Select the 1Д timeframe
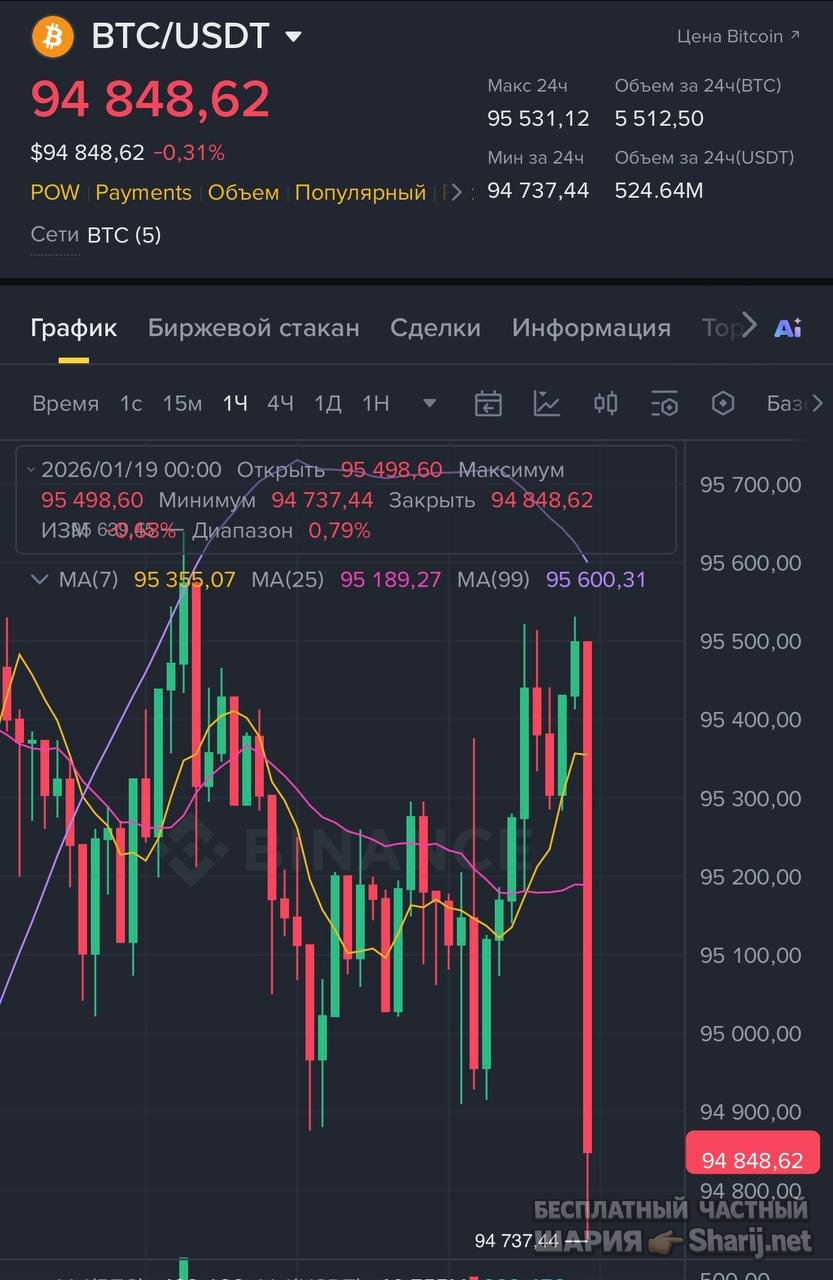833x1280 pixels. coord(328,403)
